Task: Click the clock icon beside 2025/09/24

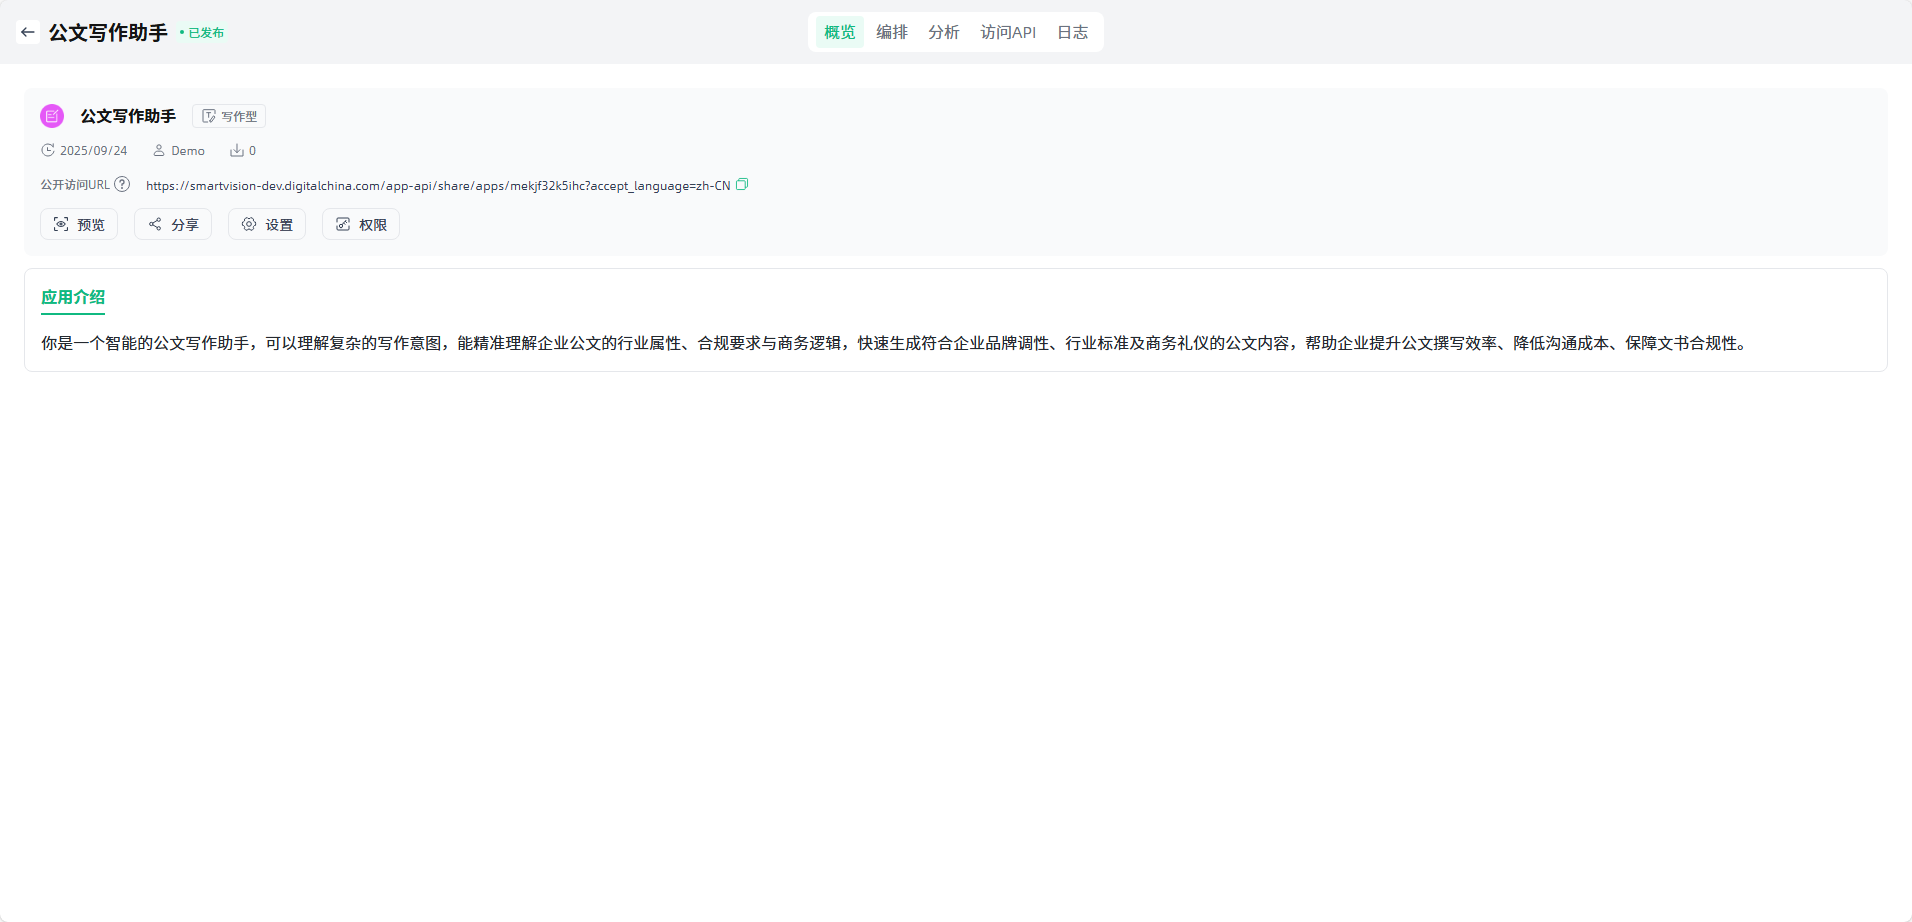Action: [x=47, y=151]
